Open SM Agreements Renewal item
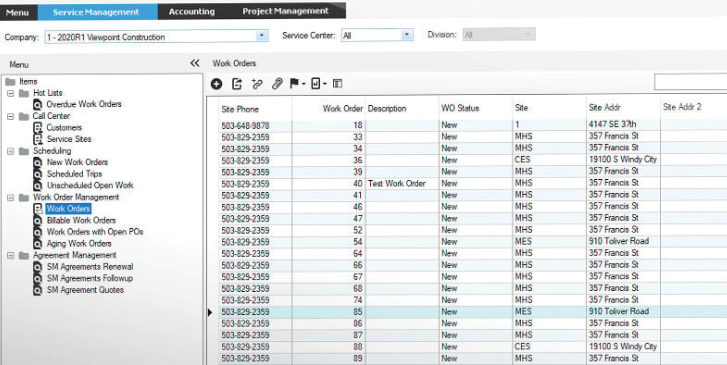Image resolution: width=727 pixels, height=365 pixels. coord(90,267)
